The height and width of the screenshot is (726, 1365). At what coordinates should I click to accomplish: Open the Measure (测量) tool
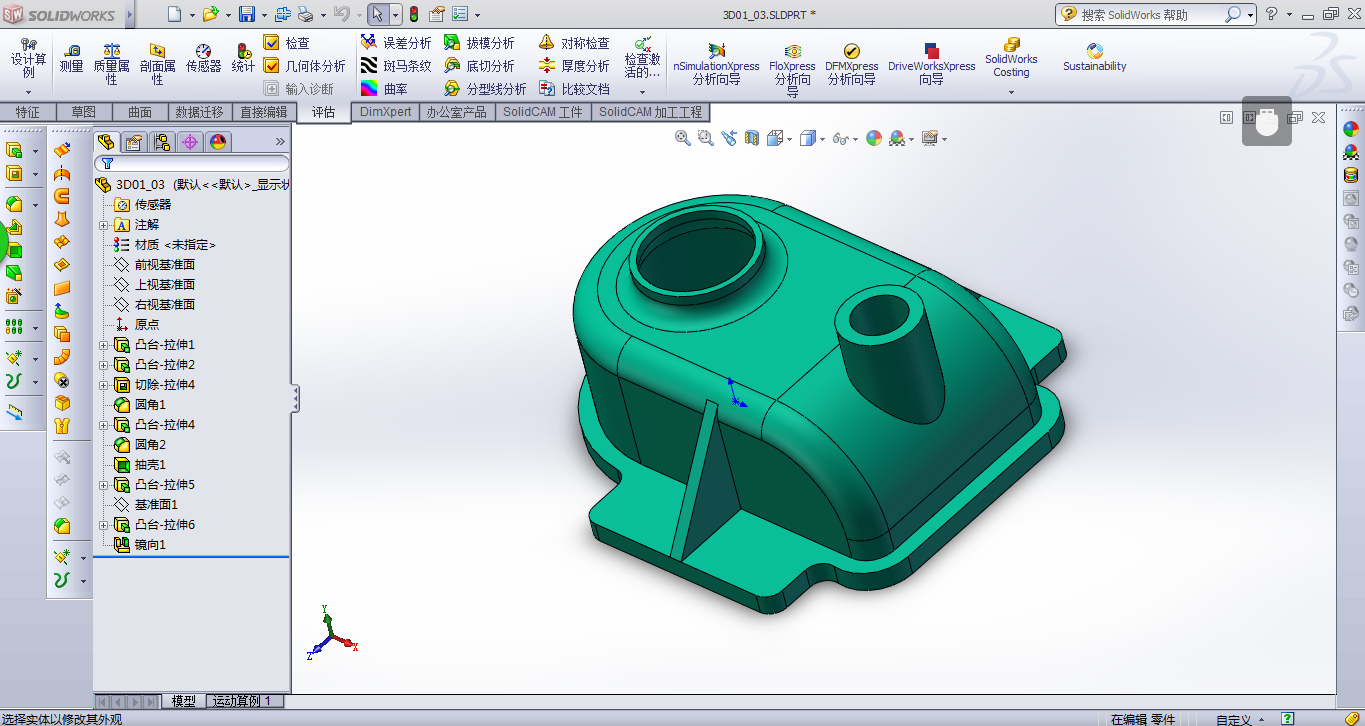tap(71, 58)
